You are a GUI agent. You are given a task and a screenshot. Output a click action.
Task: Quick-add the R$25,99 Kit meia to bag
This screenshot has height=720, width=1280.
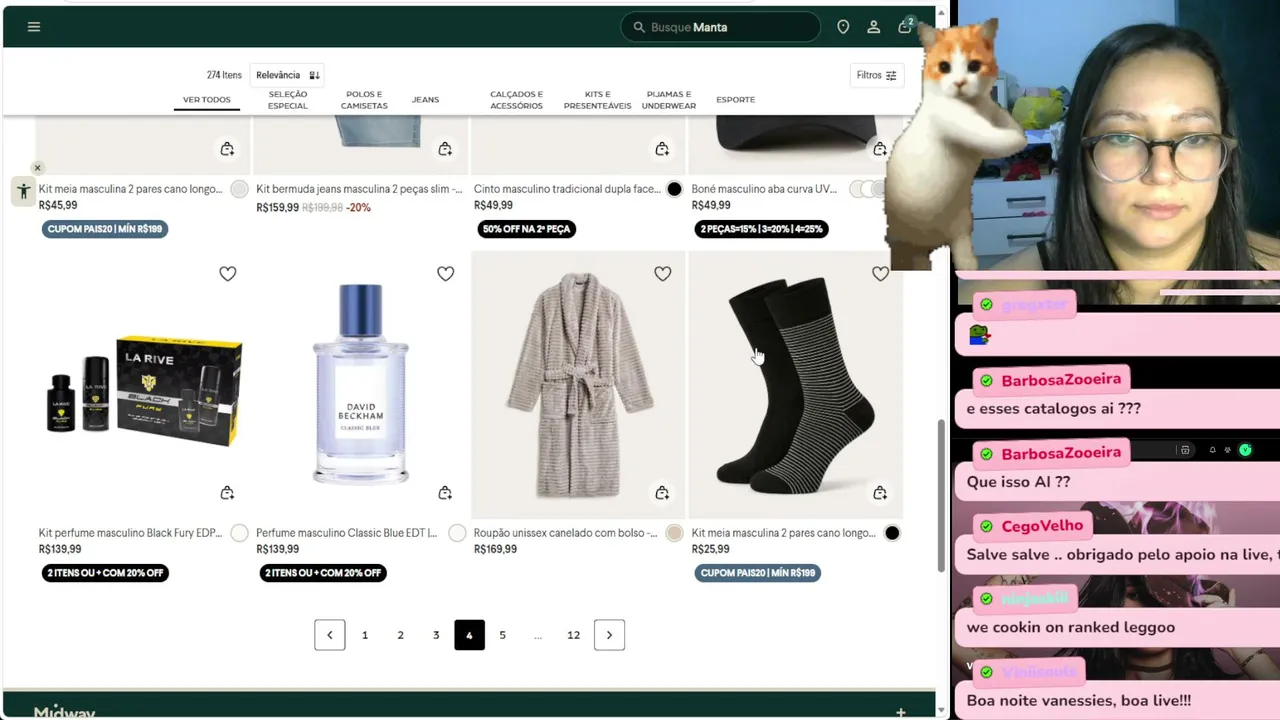click(880, 493)
